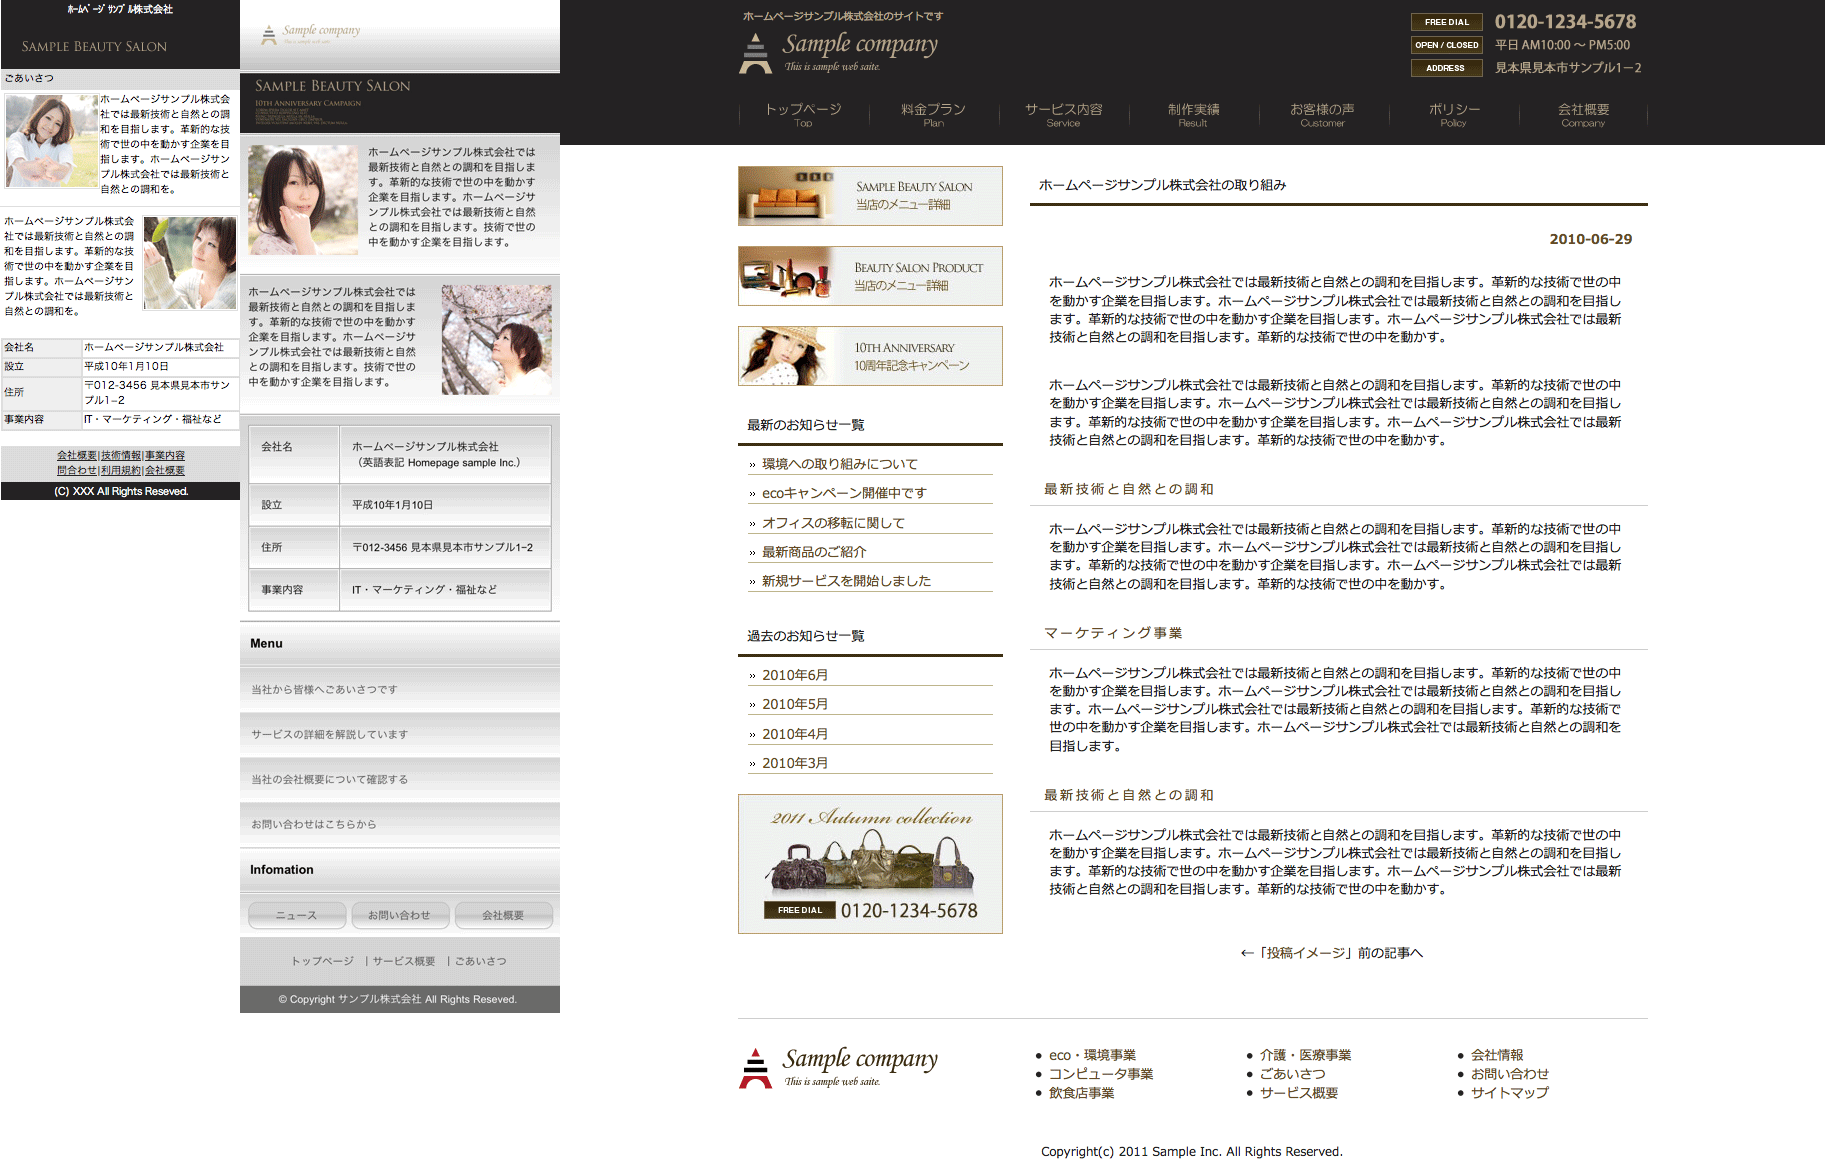The height and width of the screenshot is (1164, 1825).
Task: Click the 2011 Autumn collection bag banner
Action: pyautogui.click(x=870, y=864)
